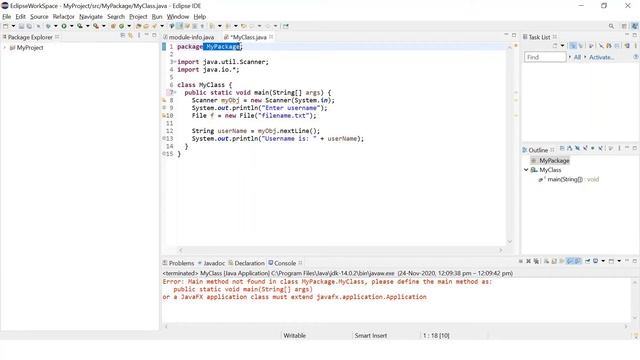The width and height of the screenshot is (640, 360).
Task: Open the Package Explorer view menu
Action: tap(139, 36)
